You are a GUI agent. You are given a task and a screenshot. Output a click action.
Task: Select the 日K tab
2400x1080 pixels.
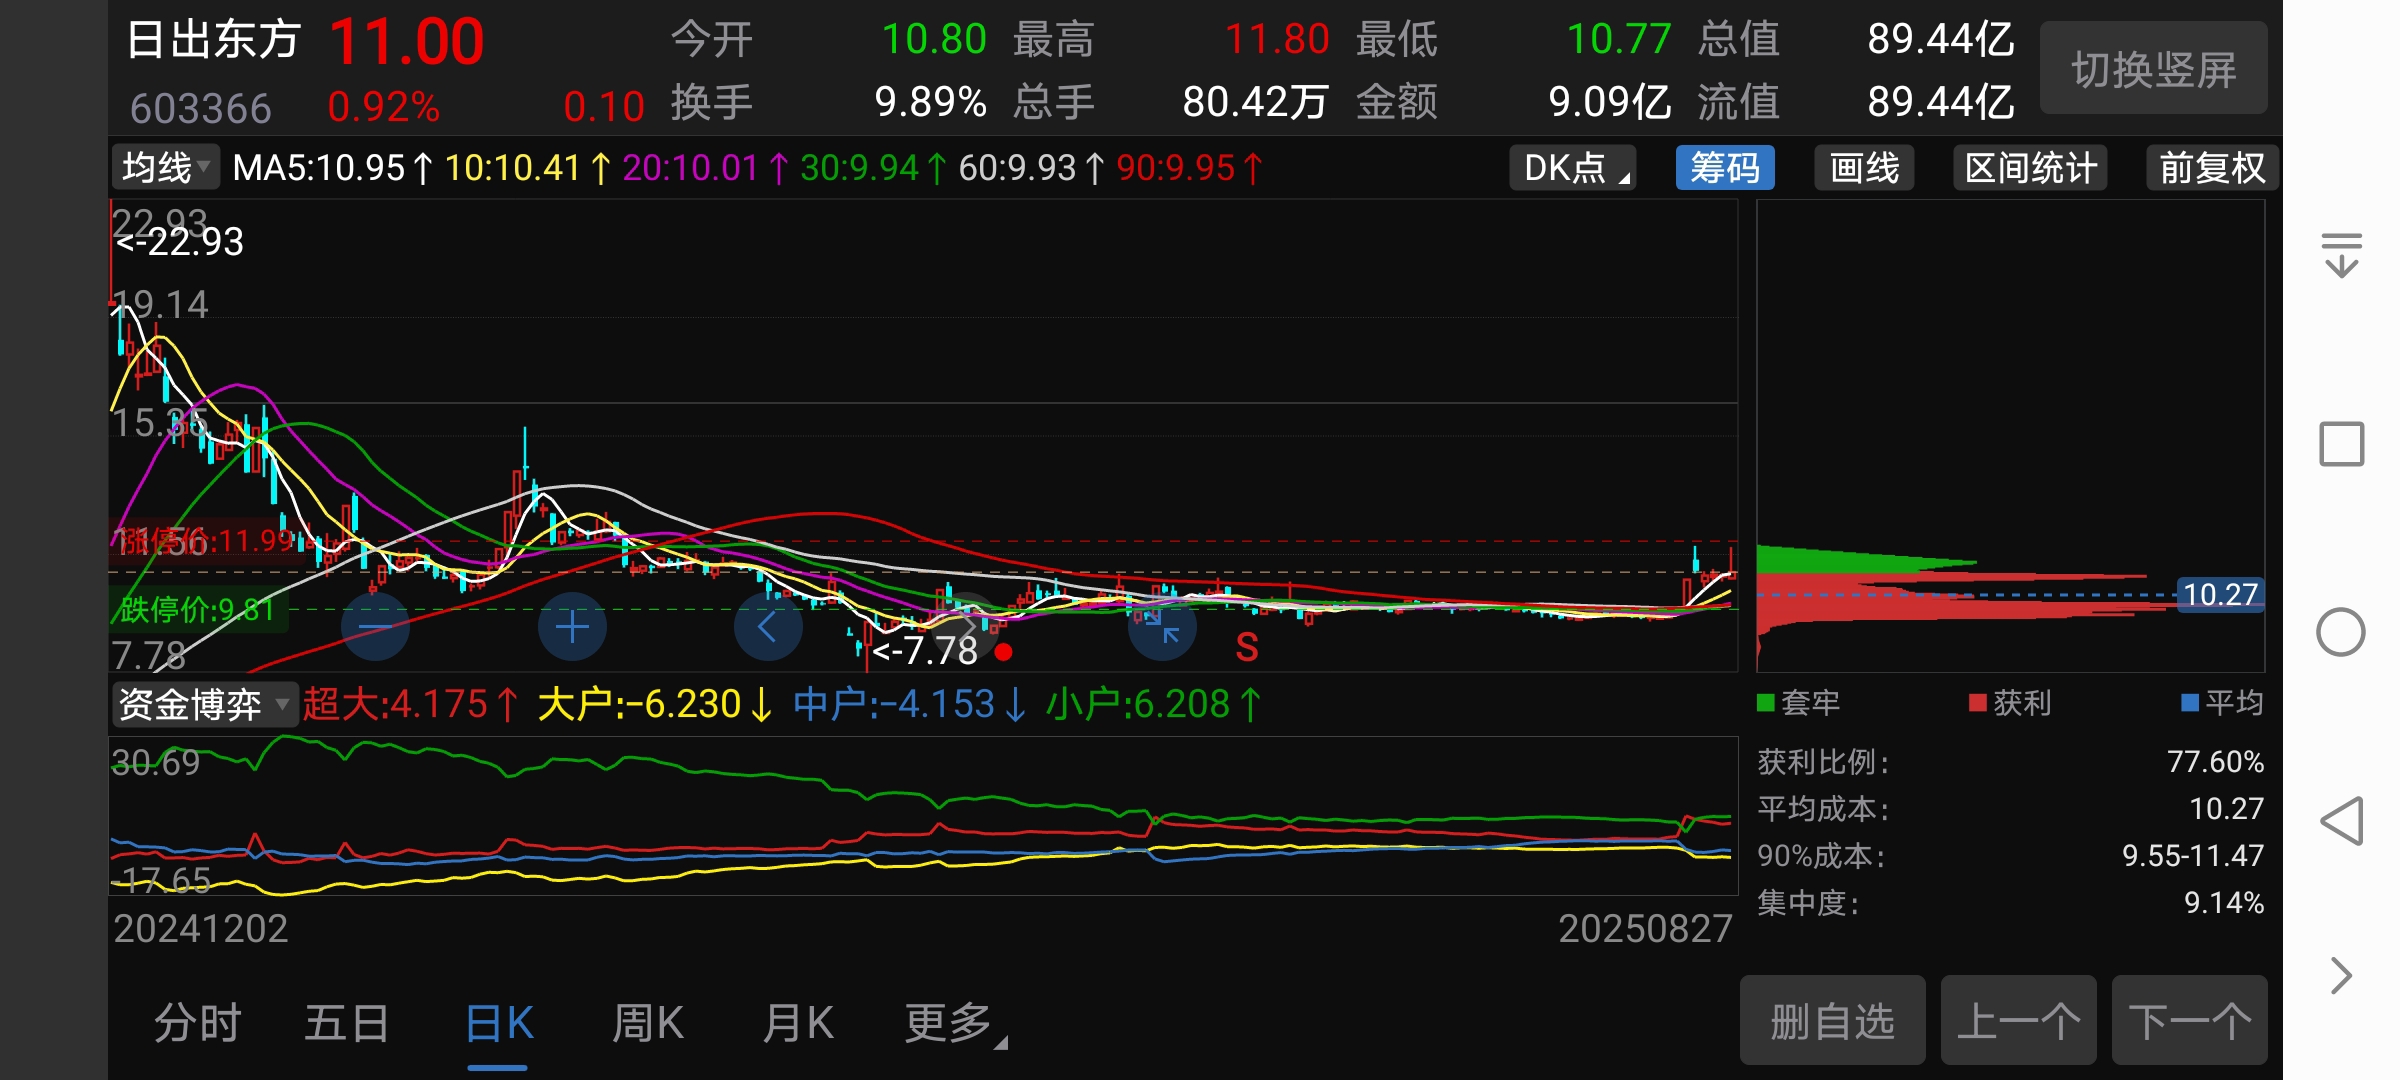pos(499,1023)
